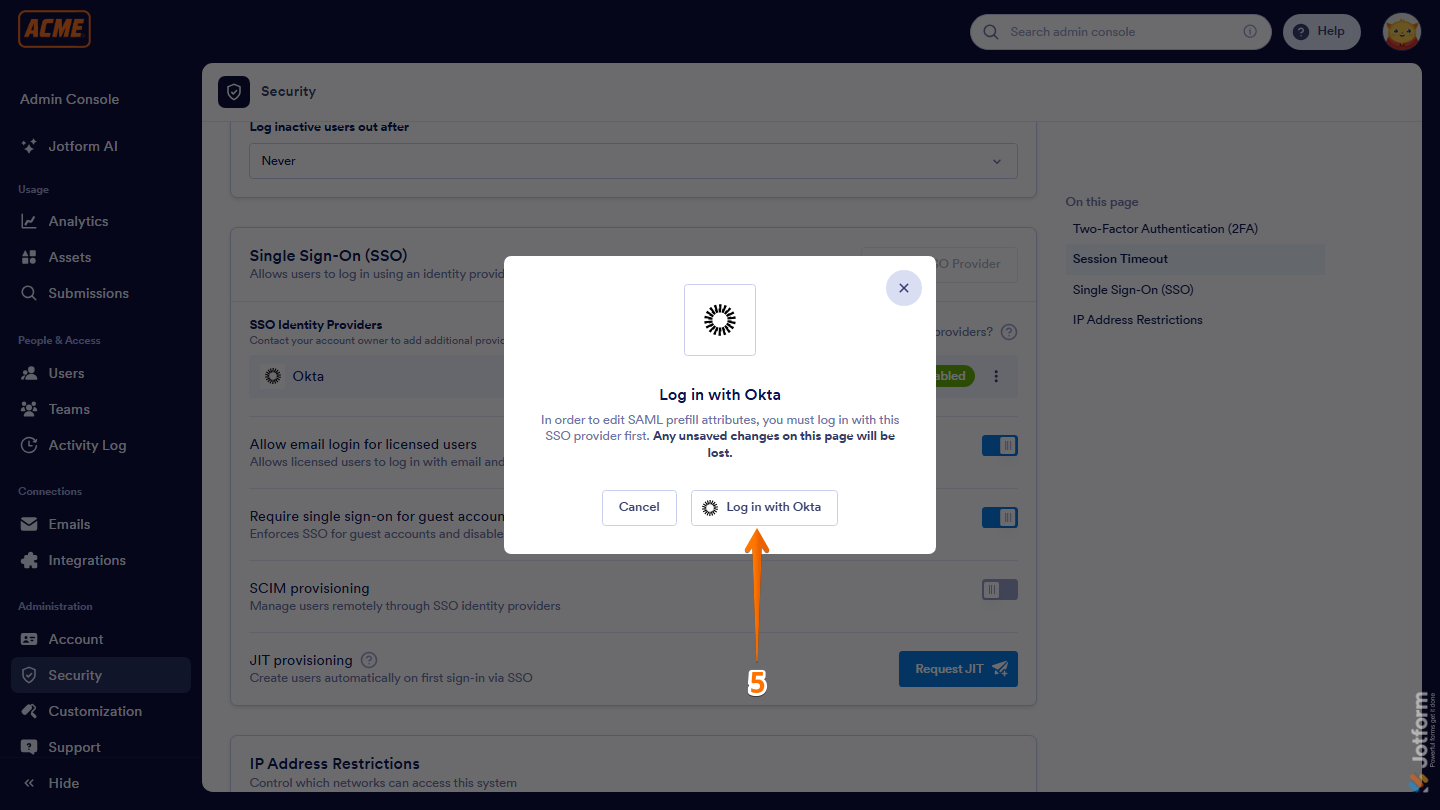This screenshot has width=1440, height=810.
Task: Cancel the Okta login prompt
Action: [639, 507]
